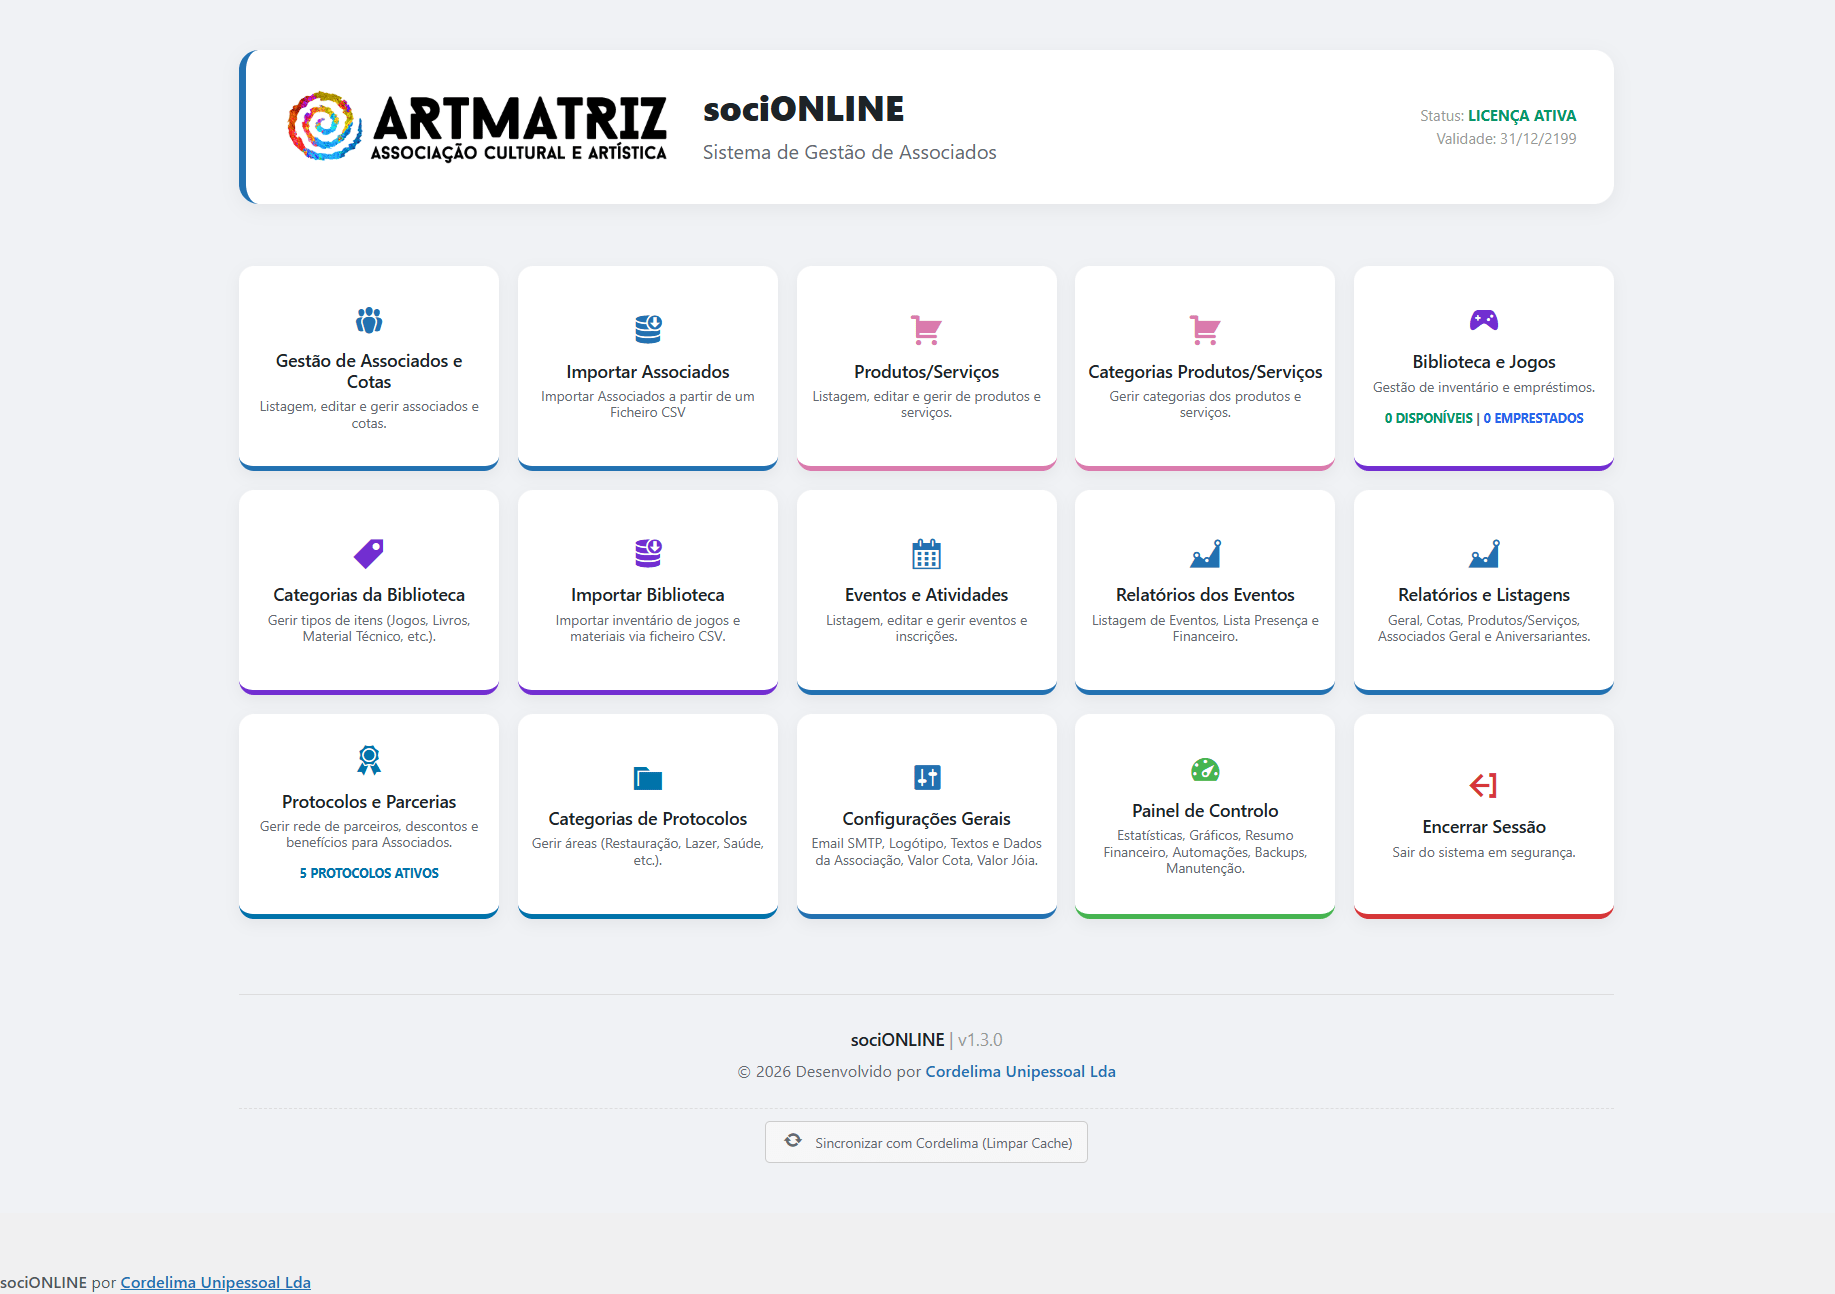The width and height of the screenshot is (1835, 1294).
Task: Click the ARTMATRIZ logo in header
Action: pyautogui.click(x=477, y=127)
